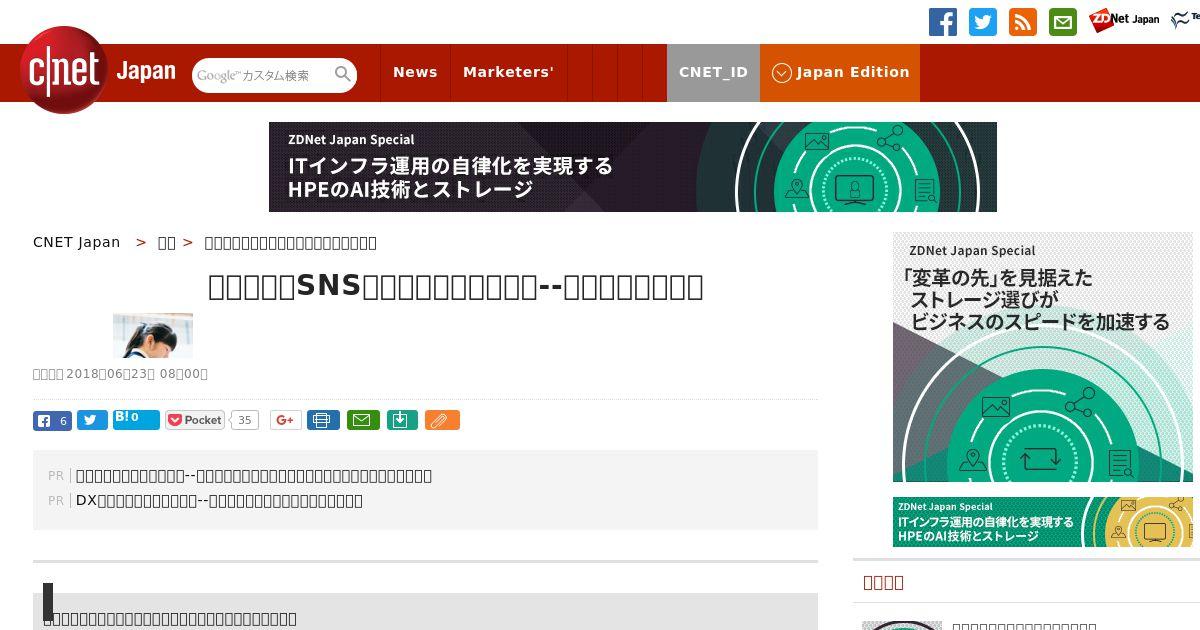Open the News menu
The image size is (1200, 630).
coord(415,73)
